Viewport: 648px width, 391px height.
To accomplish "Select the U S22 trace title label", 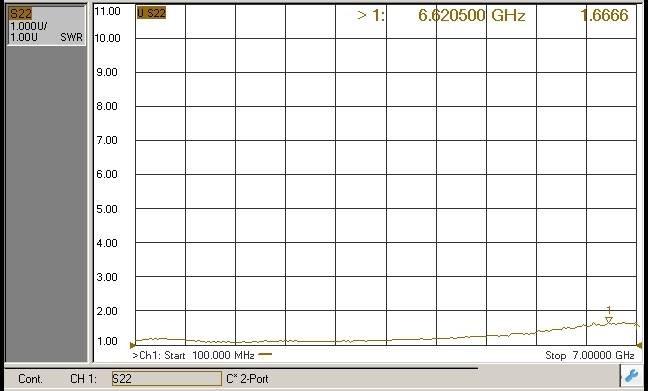I will (x=151, y=13).
